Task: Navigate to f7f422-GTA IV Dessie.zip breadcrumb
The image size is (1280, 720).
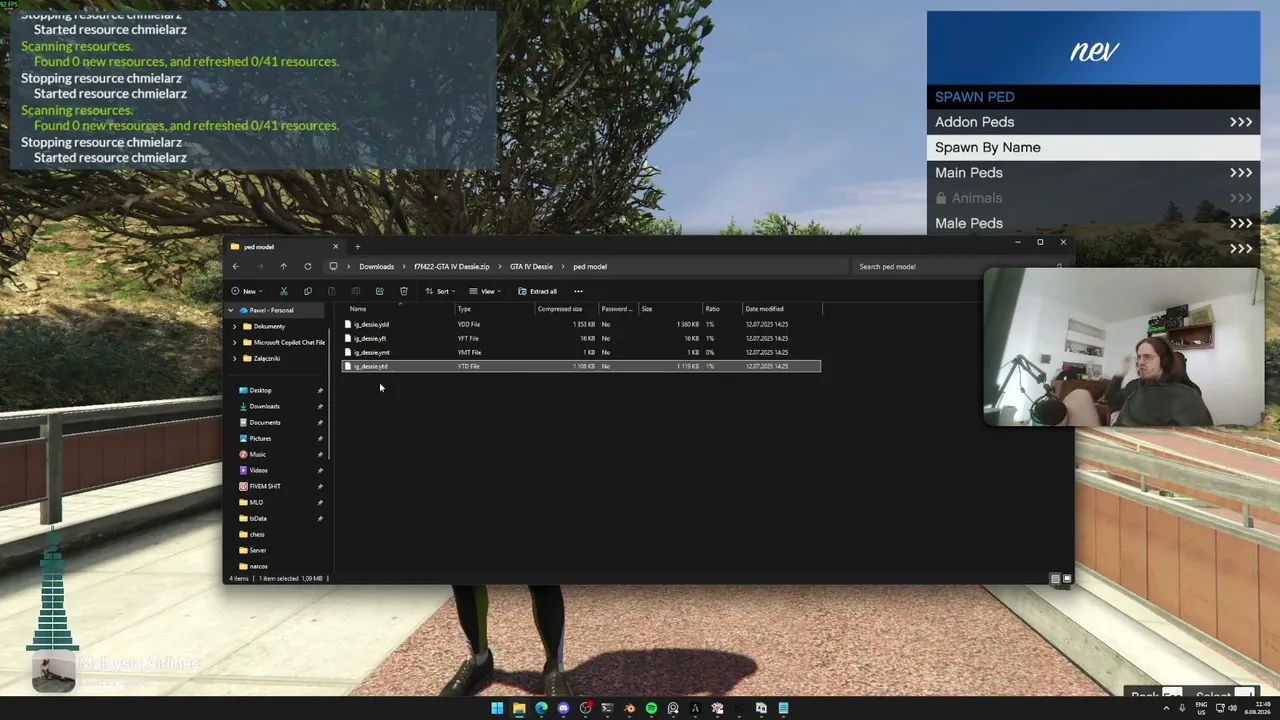Action: click(452, 267)
